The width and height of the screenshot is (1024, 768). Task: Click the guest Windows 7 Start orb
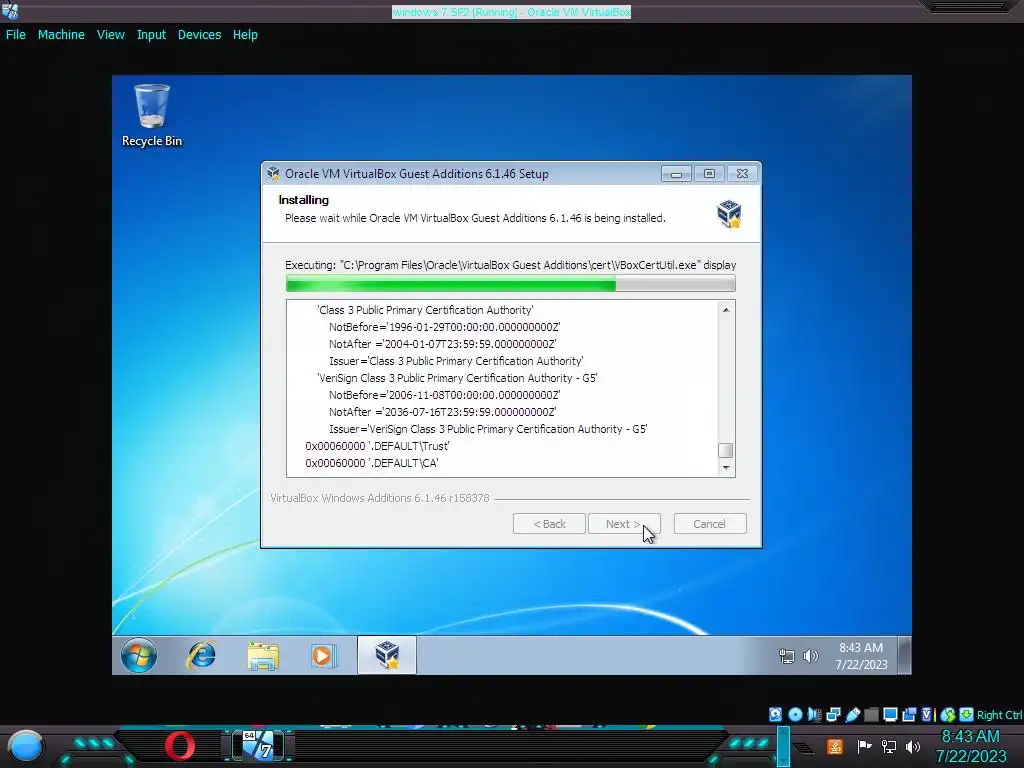(138, 655)
